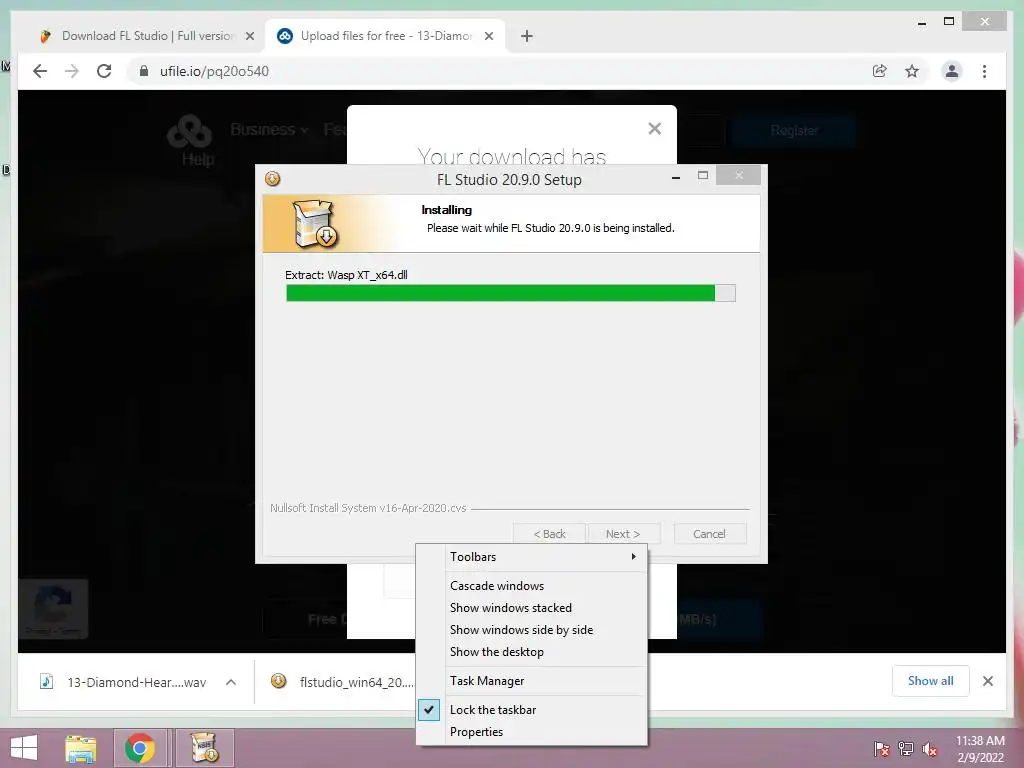Reload the ufile.io page
This screenshot has height=768, width=1024.
click(x=104, y=71)
